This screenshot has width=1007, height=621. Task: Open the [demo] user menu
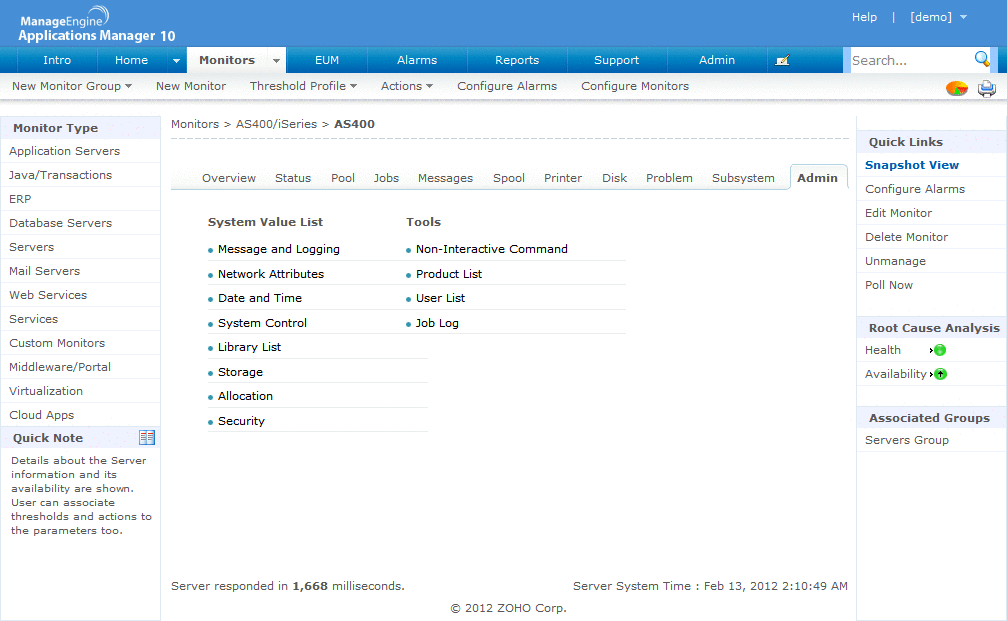[x=938, y=16]
